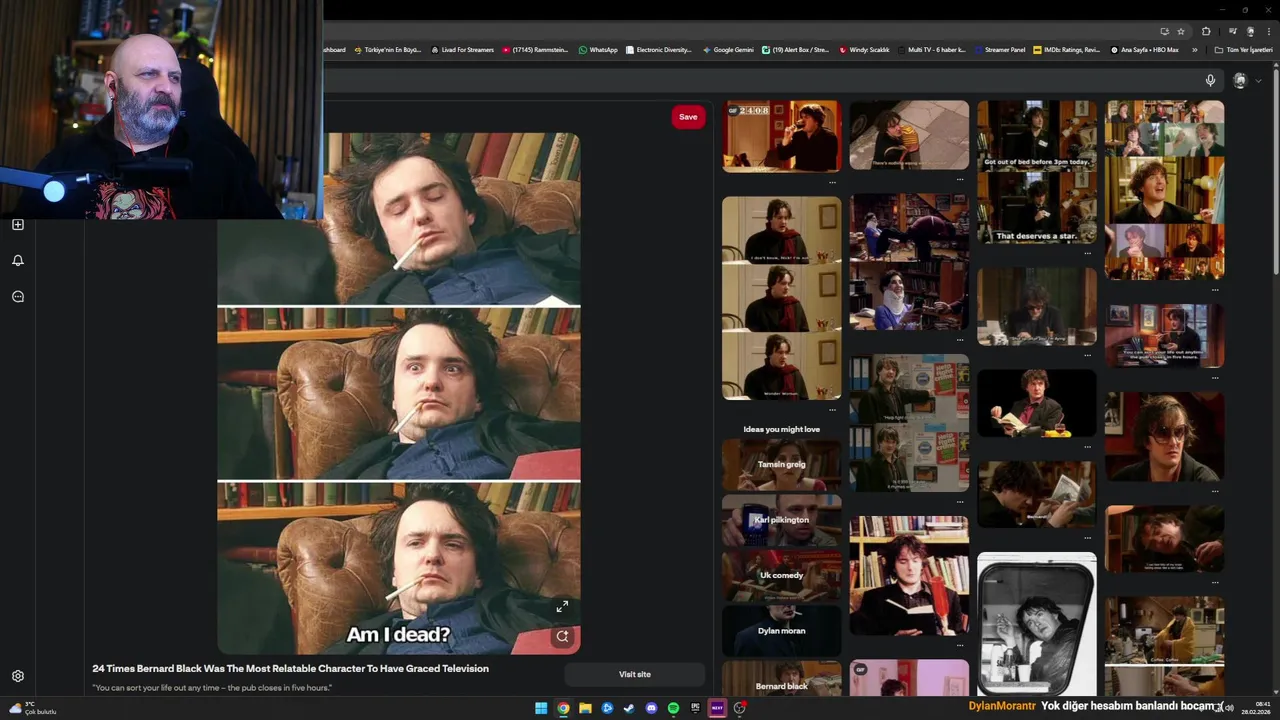Open the IMDb Ratings bookmark
1280x720 pixels.
point(1066,50)
